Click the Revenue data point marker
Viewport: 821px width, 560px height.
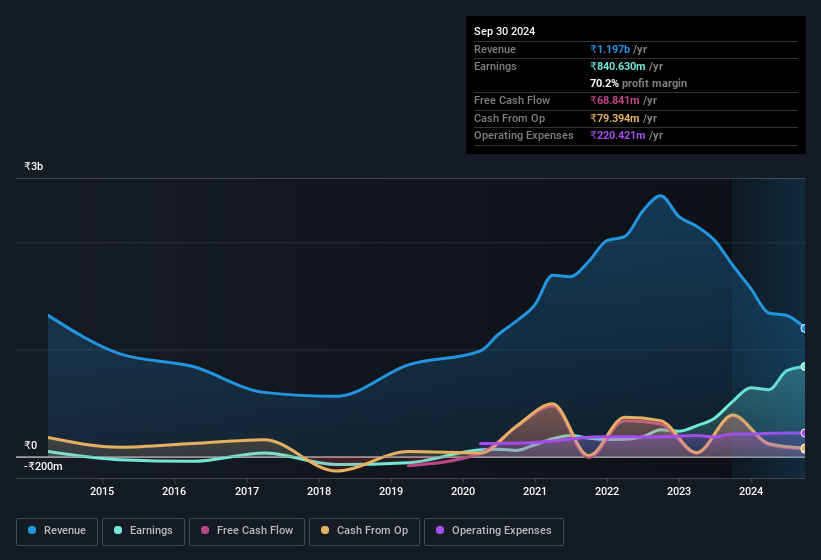[x=804, y=329]
